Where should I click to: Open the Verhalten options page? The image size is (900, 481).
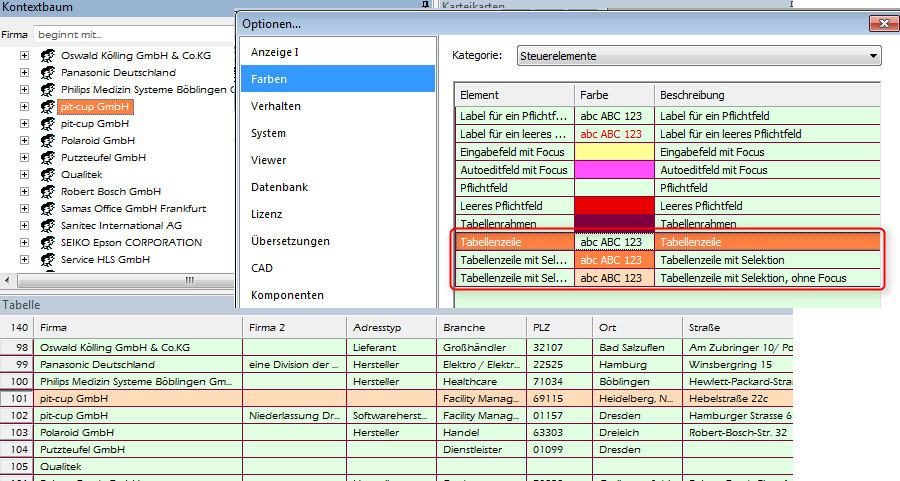click(338, 106)
